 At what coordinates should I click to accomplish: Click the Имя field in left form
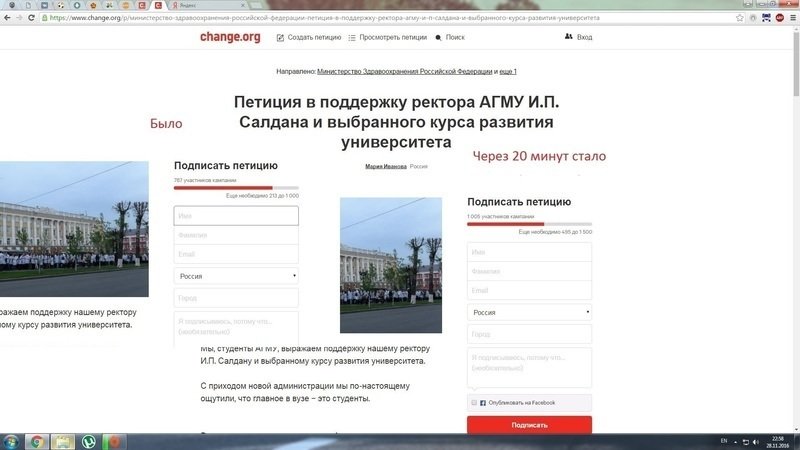click(x=236, y=216)
